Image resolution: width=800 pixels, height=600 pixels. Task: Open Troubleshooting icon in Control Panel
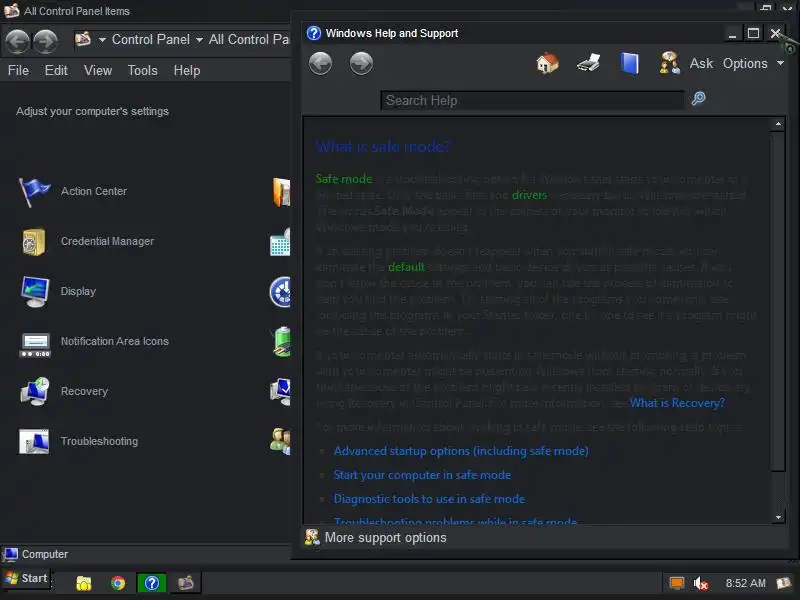(34, 441)
